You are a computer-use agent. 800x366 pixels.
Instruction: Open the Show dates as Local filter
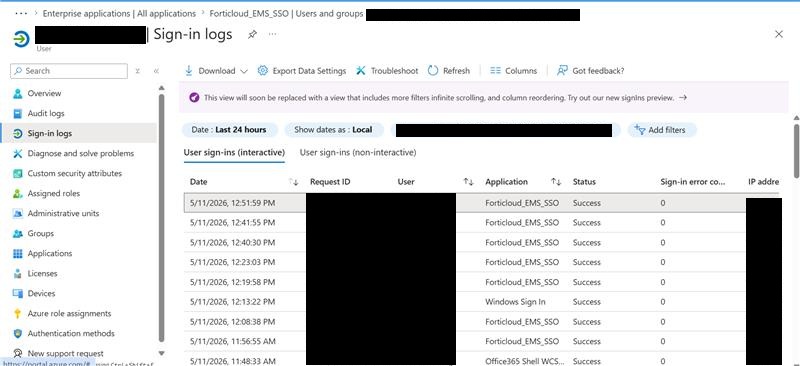click(333, 130)
